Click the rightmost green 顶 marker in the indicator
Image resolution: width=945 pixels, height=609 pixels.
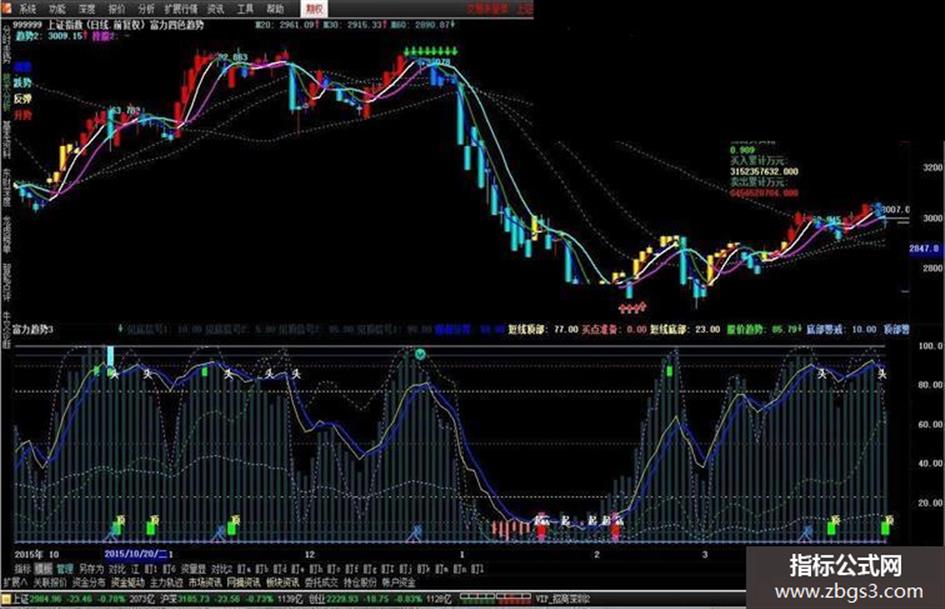coord(886,525)
